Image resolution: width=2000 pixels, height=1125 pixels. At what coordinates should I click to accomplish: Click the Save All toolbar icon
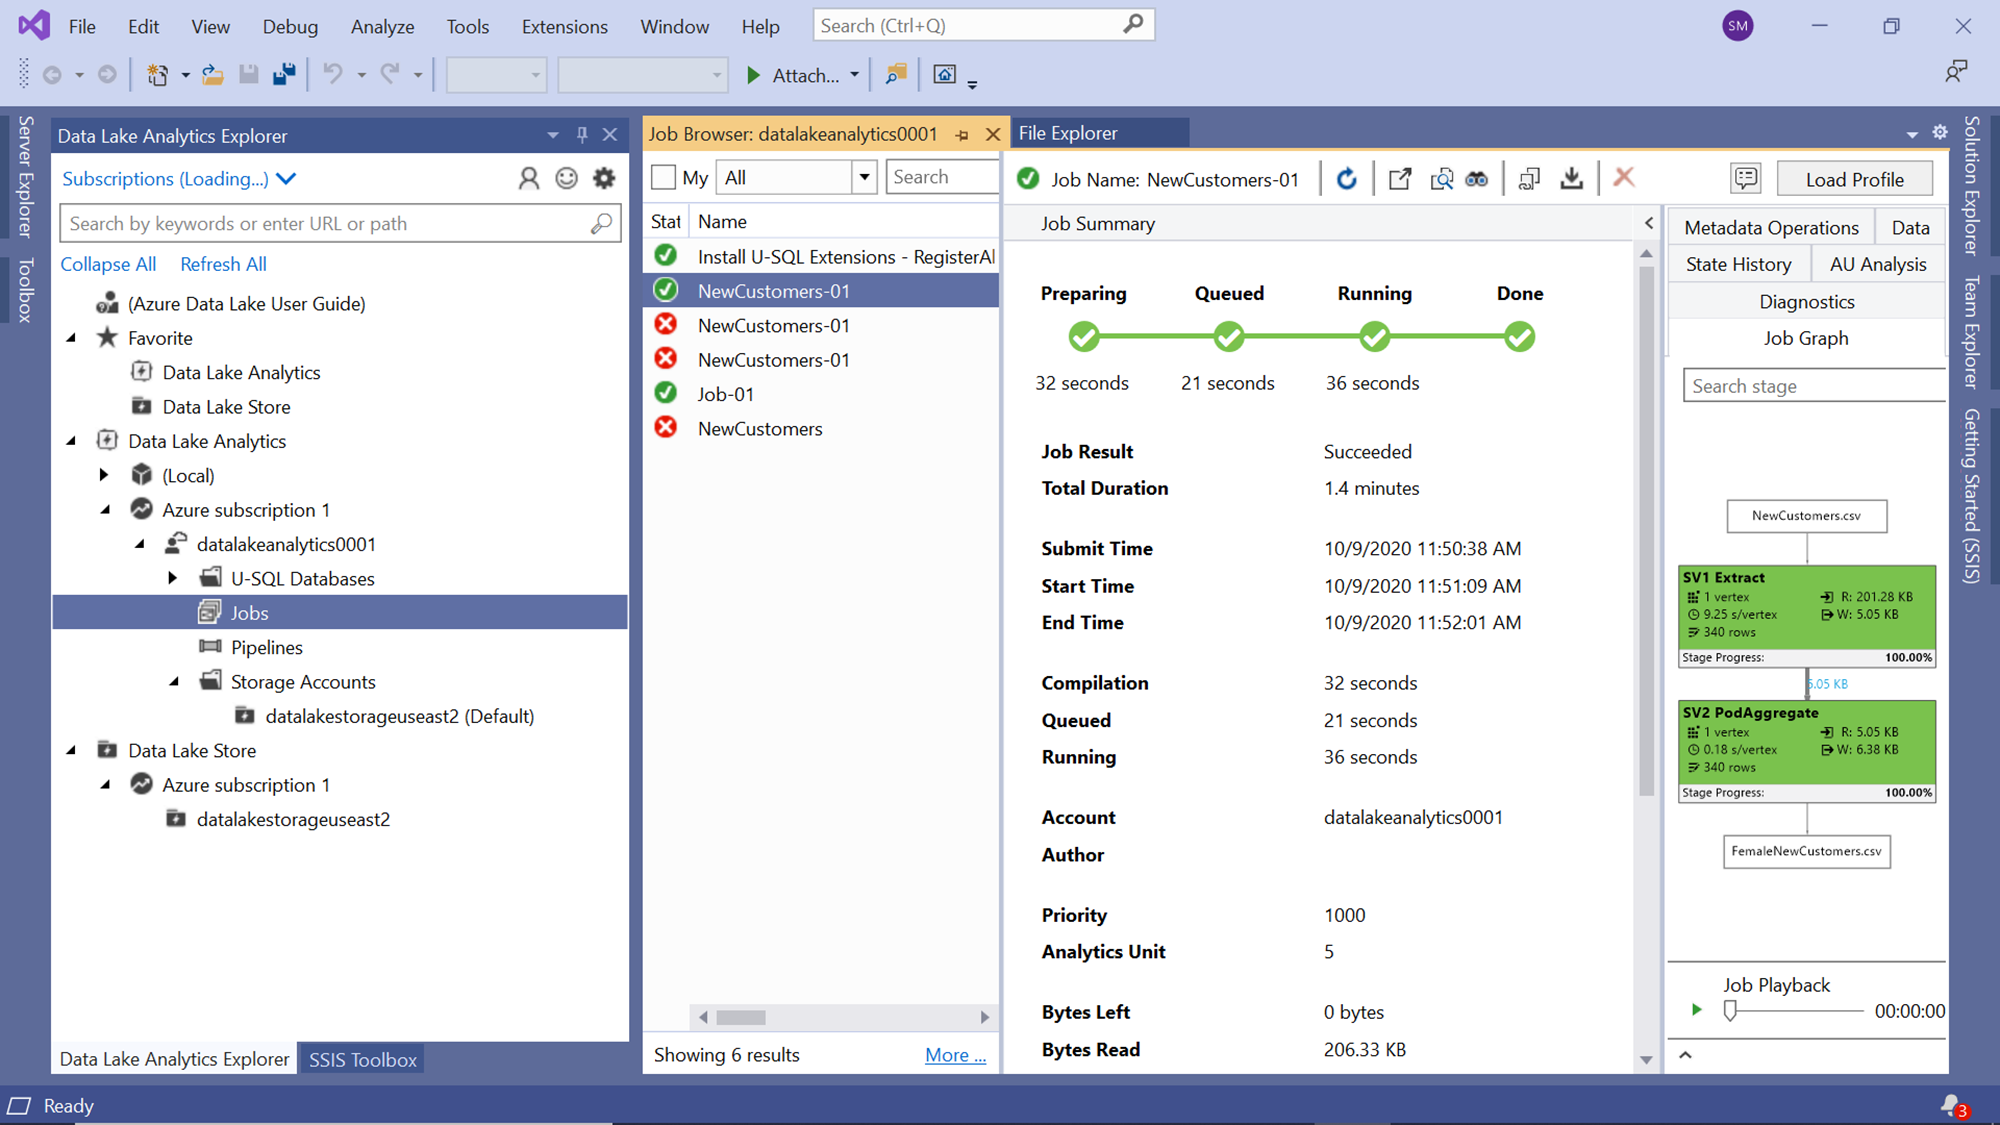coord(285,74)
